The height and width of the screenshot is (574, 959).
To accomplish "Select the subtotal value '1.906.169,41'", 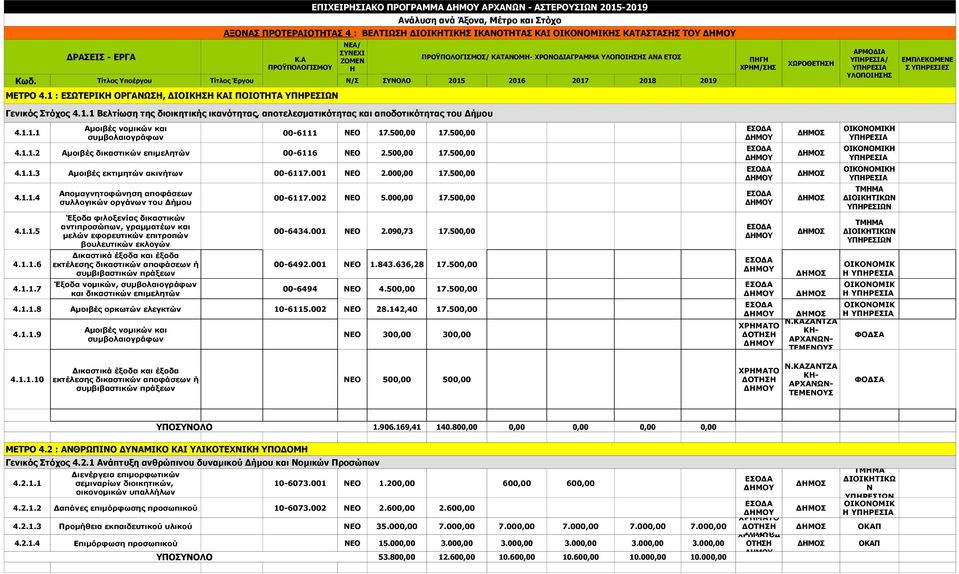I will pyautogui.click(x=397, y=427).
